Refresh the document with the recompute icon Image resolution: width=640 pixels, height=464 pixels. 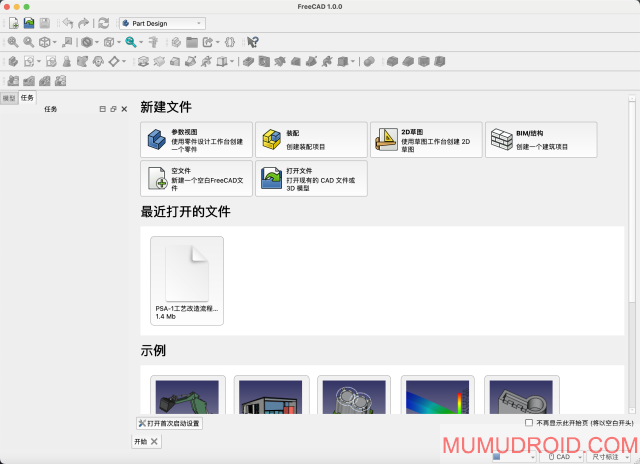coord(104,23)
